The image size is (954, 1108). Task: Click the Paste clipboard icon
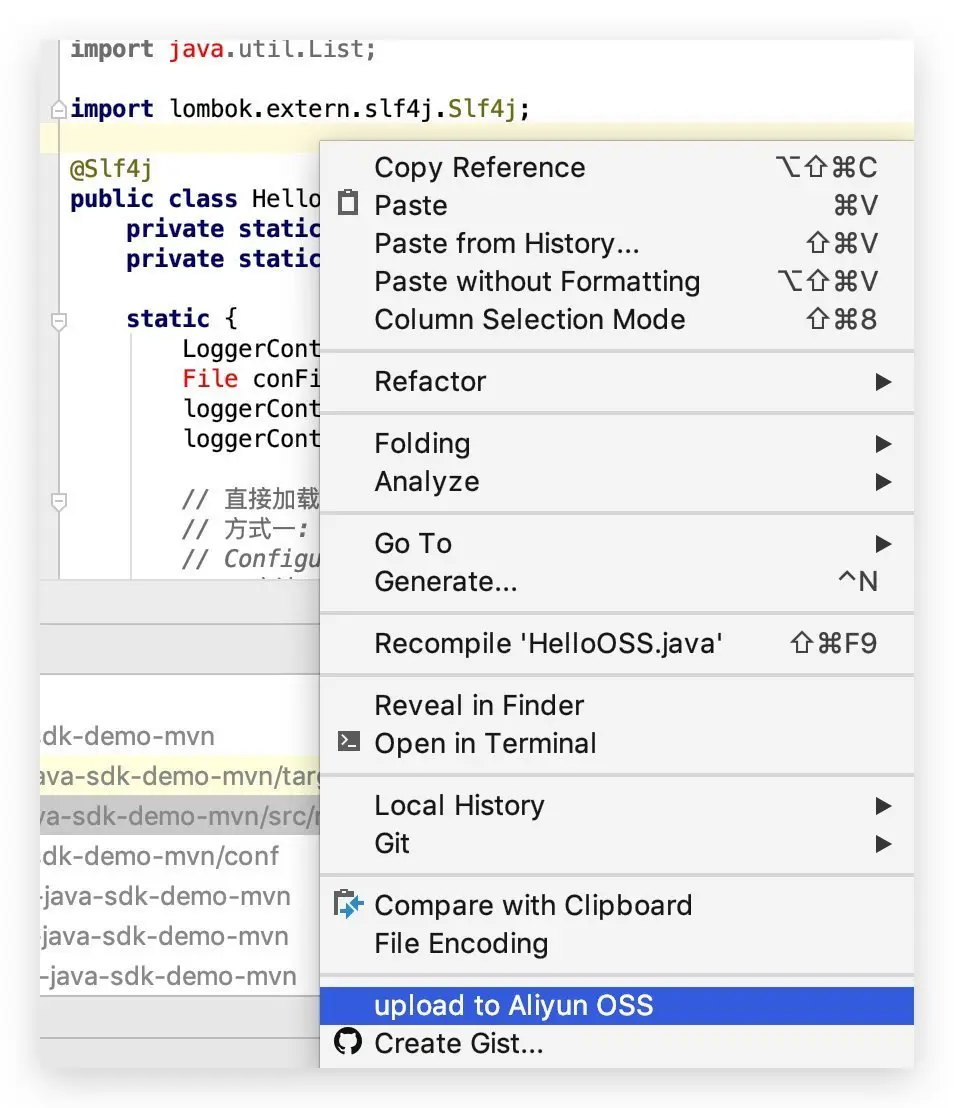(x=347, y=205)
